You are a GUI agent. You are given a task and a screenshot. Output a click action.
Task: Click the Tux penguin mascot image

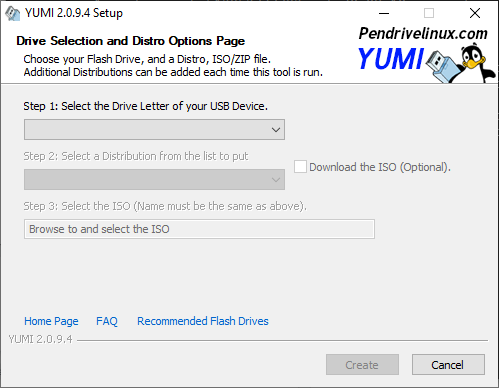click(x=477, y=63)
